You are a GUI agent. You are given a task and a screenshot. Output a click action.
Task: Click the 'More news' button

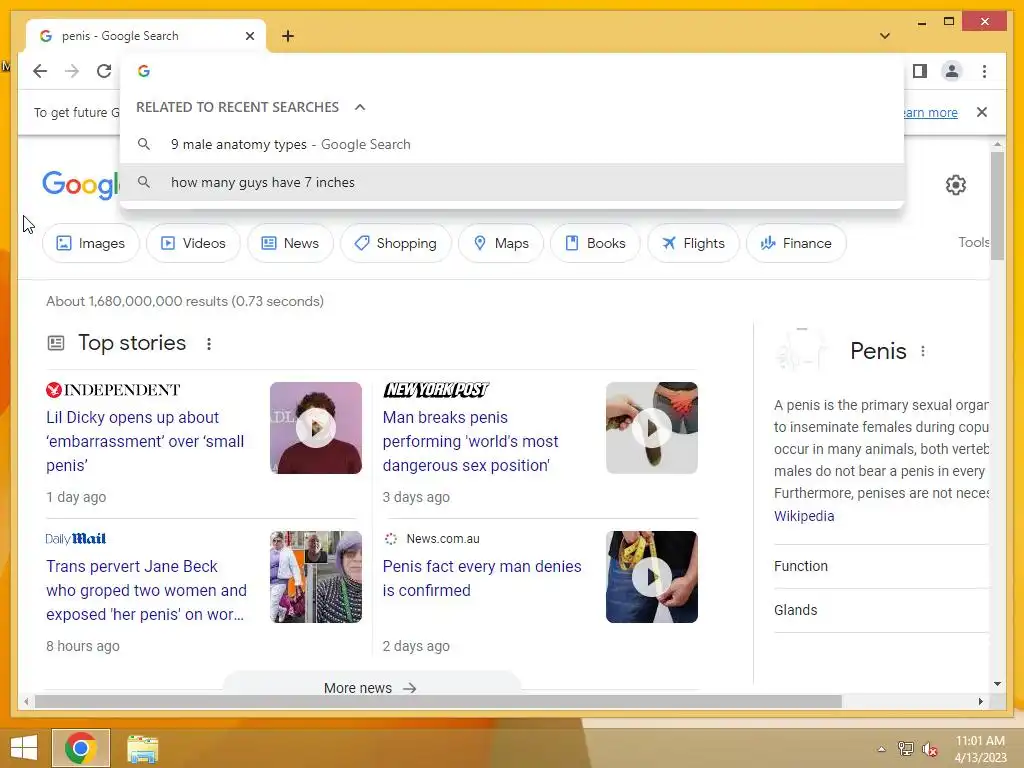pos(370,688)
